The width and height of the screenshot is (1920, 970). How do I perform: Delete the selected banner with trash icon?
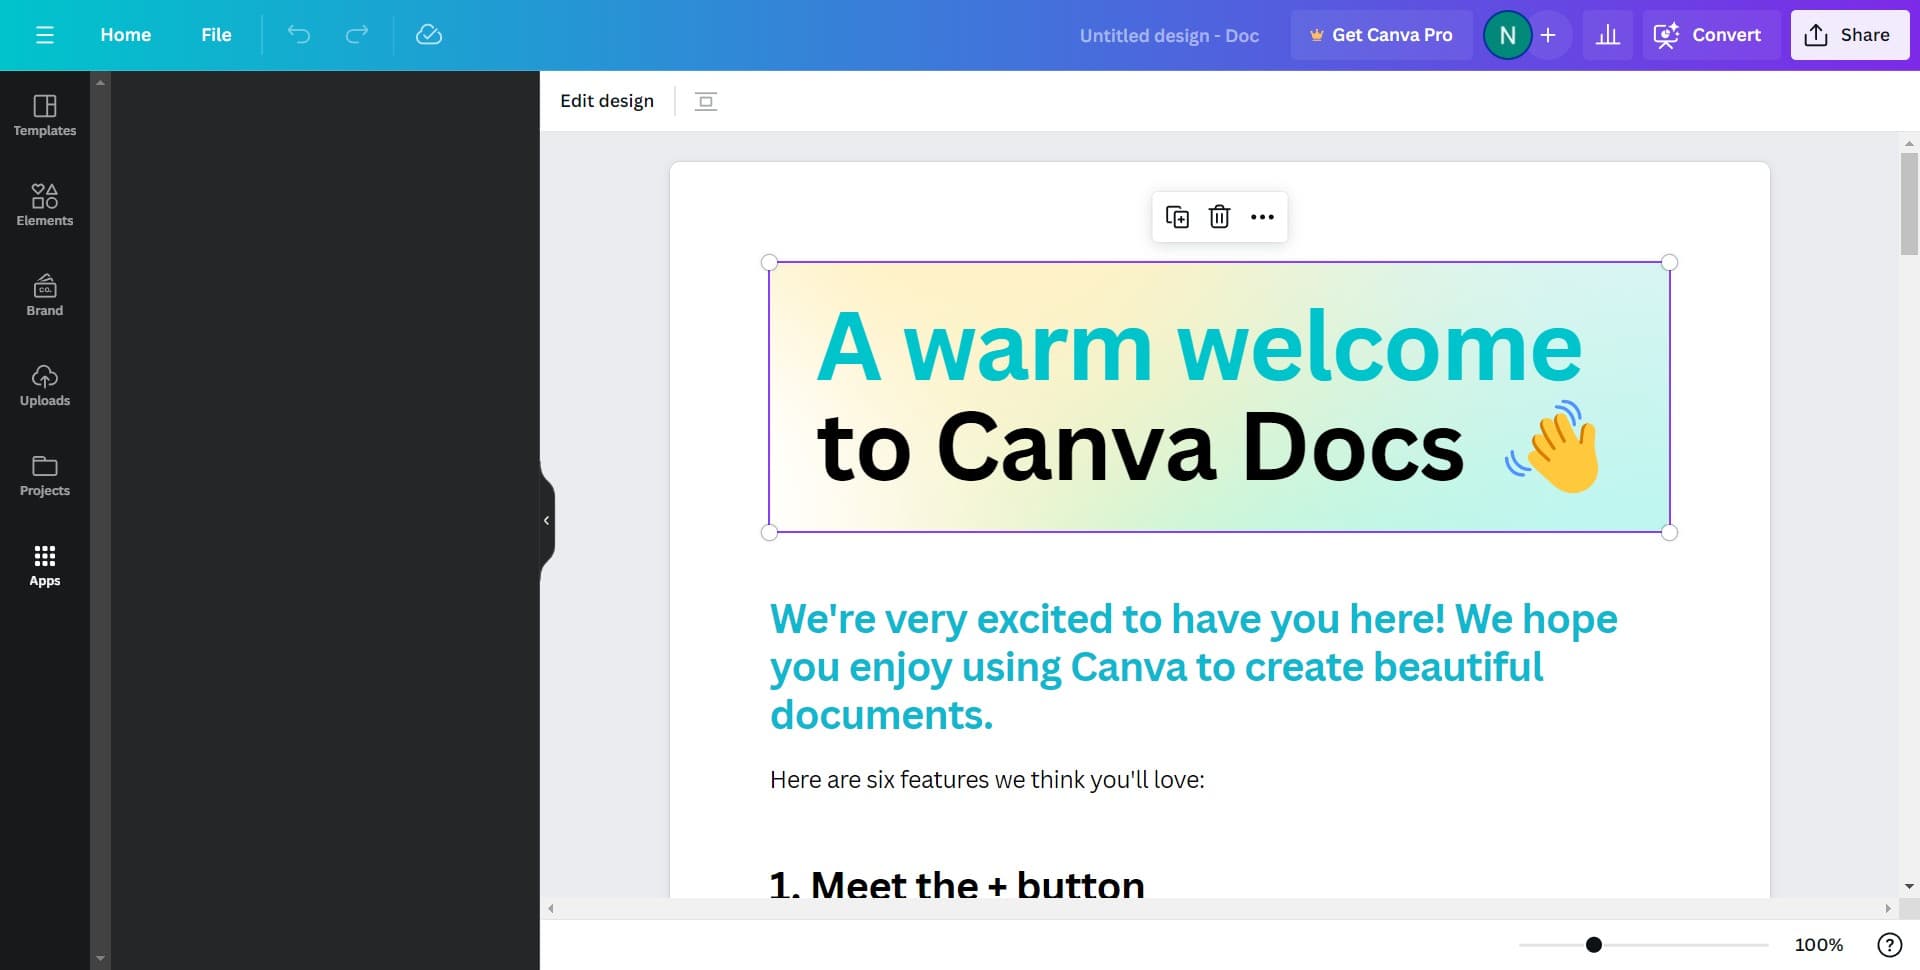coord(1219,217)
